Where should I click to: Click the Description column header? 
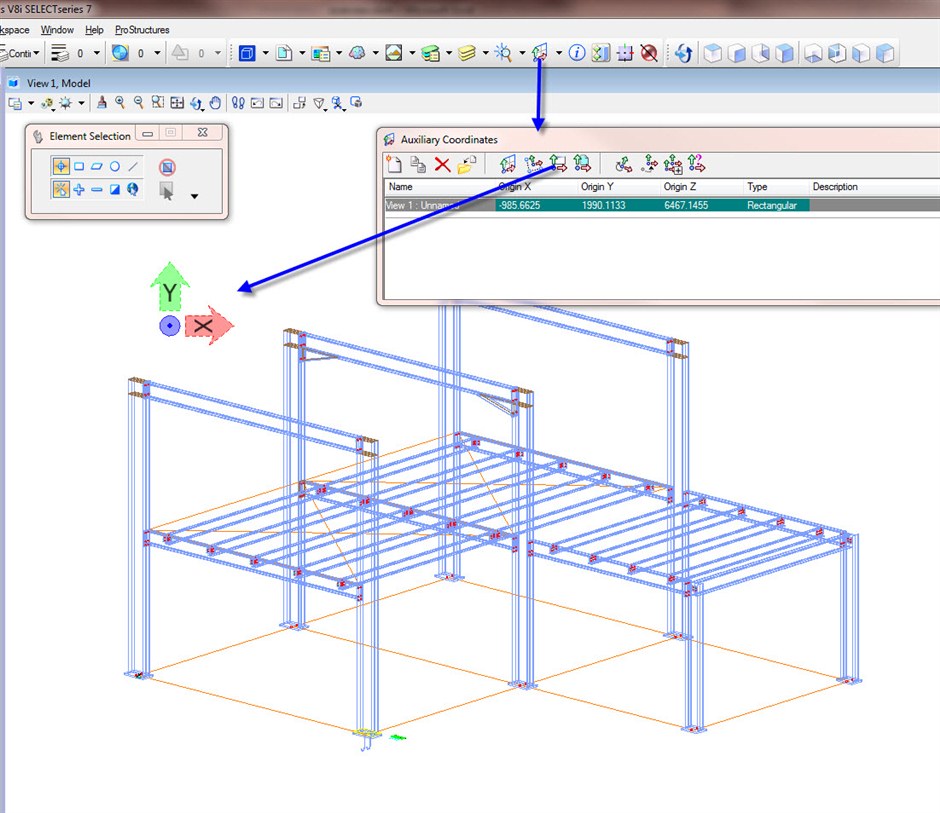[835, 187]
